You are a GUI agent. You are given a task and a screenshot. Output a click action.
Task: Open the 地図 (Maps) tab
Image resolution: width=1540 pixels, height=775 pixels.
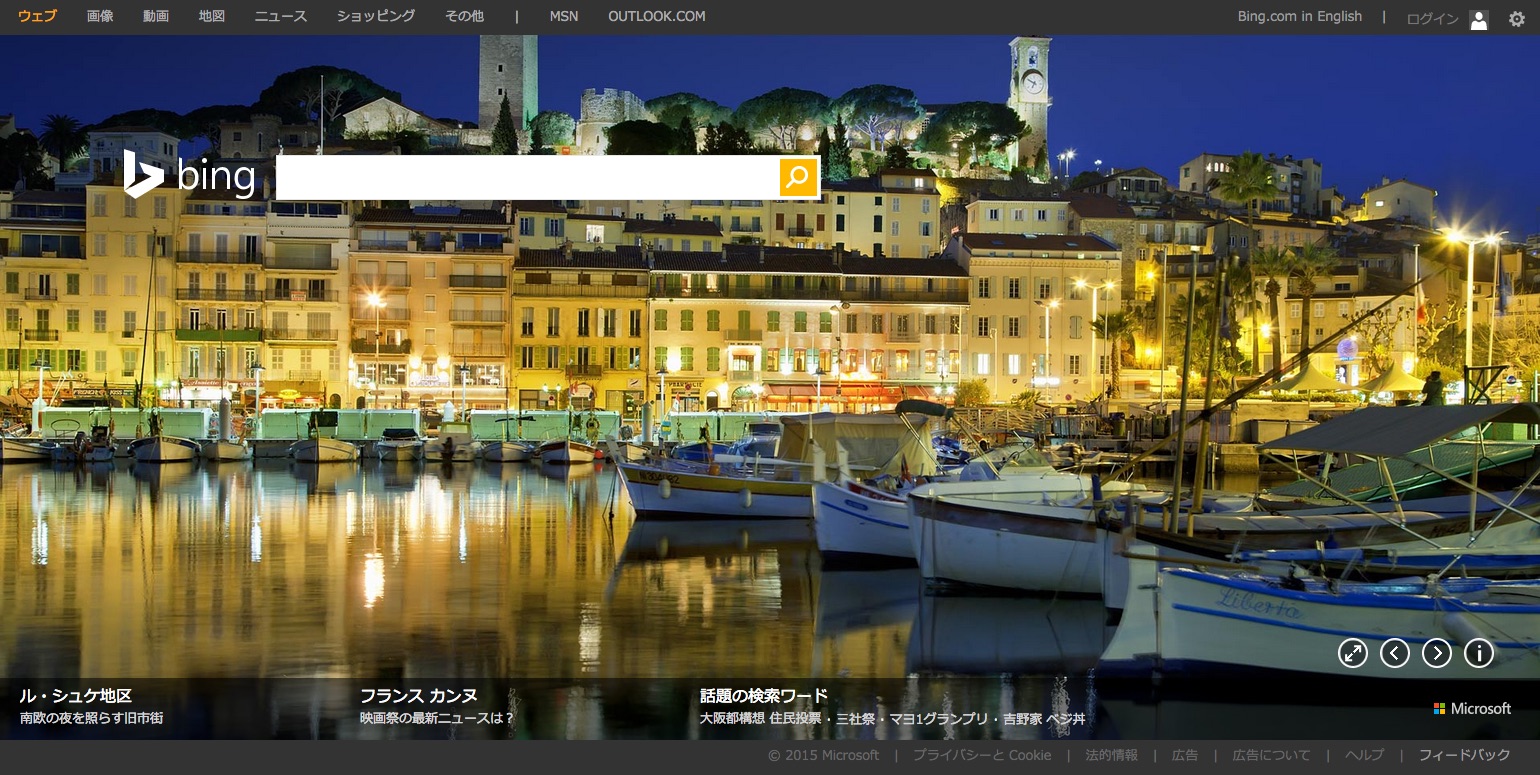(212, 17)
